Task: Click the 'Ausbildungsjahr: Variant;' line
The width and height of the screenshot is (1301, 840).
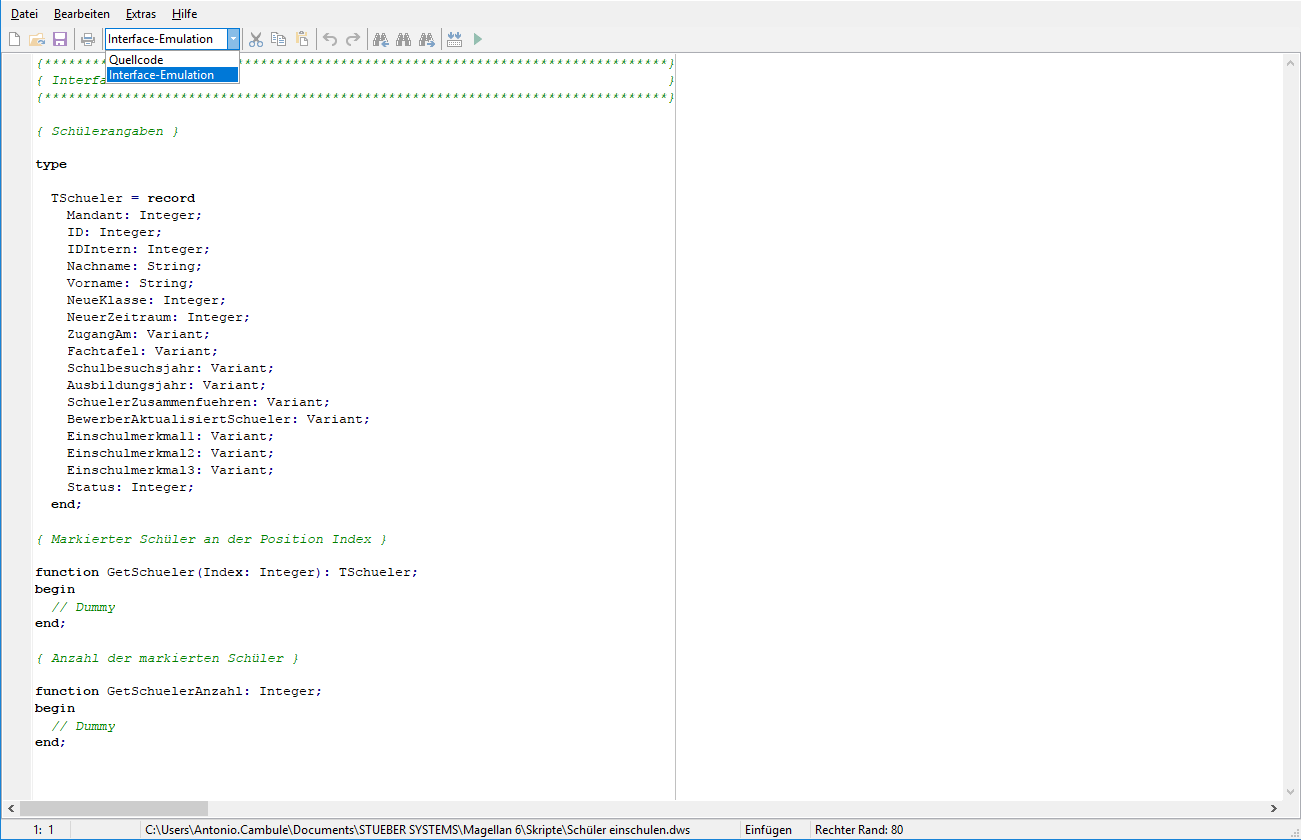Action: tap(166, 385)
